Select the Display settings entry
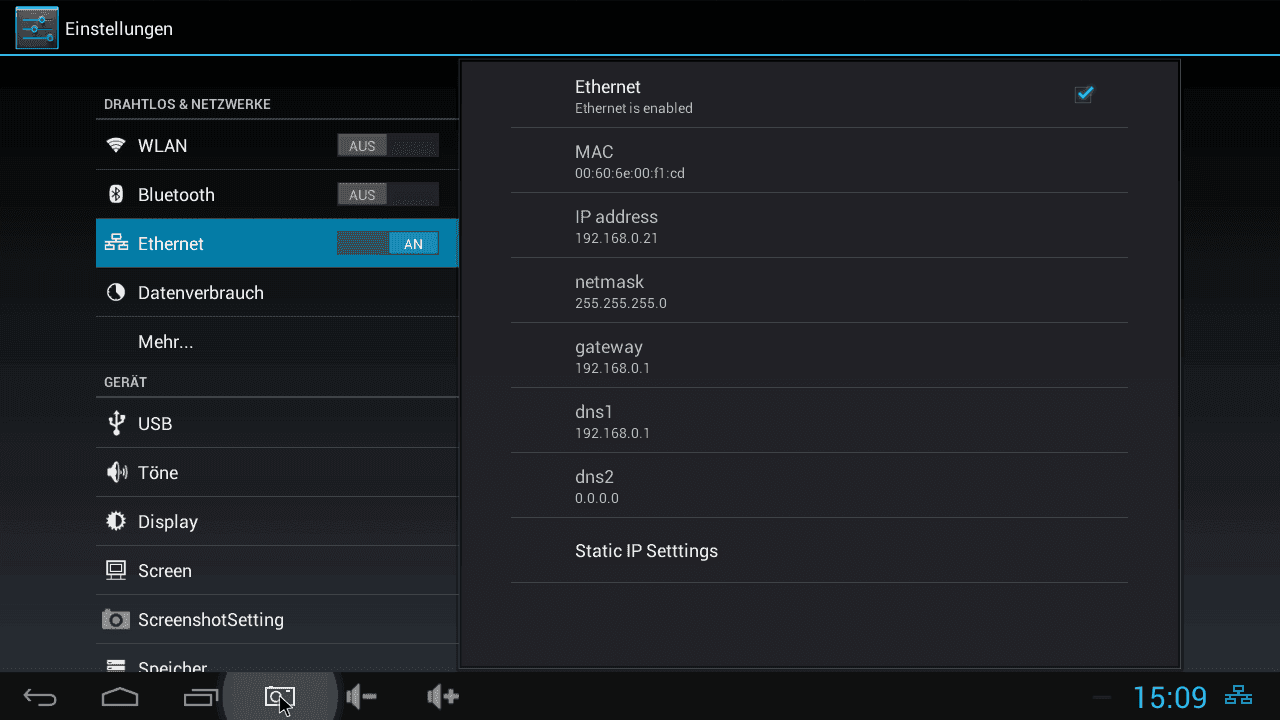This screenshot has height=720, width=1280. click(x=277, y=522)
